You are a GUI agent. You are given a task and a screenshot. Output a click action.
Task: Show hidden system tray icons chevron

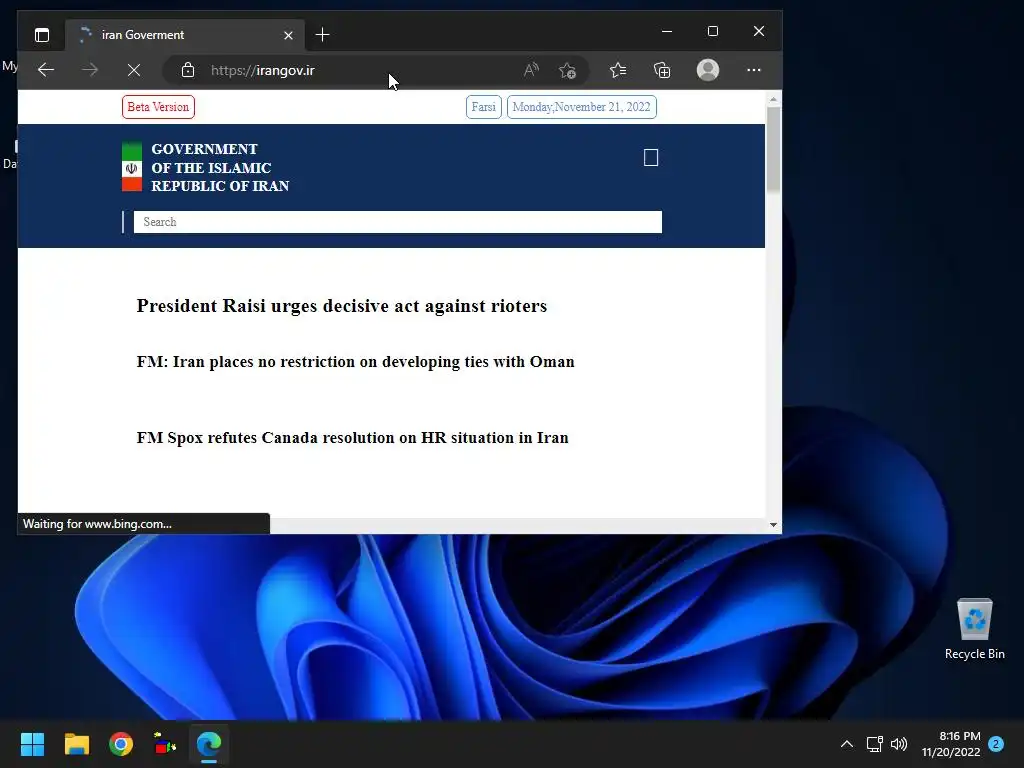(846, 744)
